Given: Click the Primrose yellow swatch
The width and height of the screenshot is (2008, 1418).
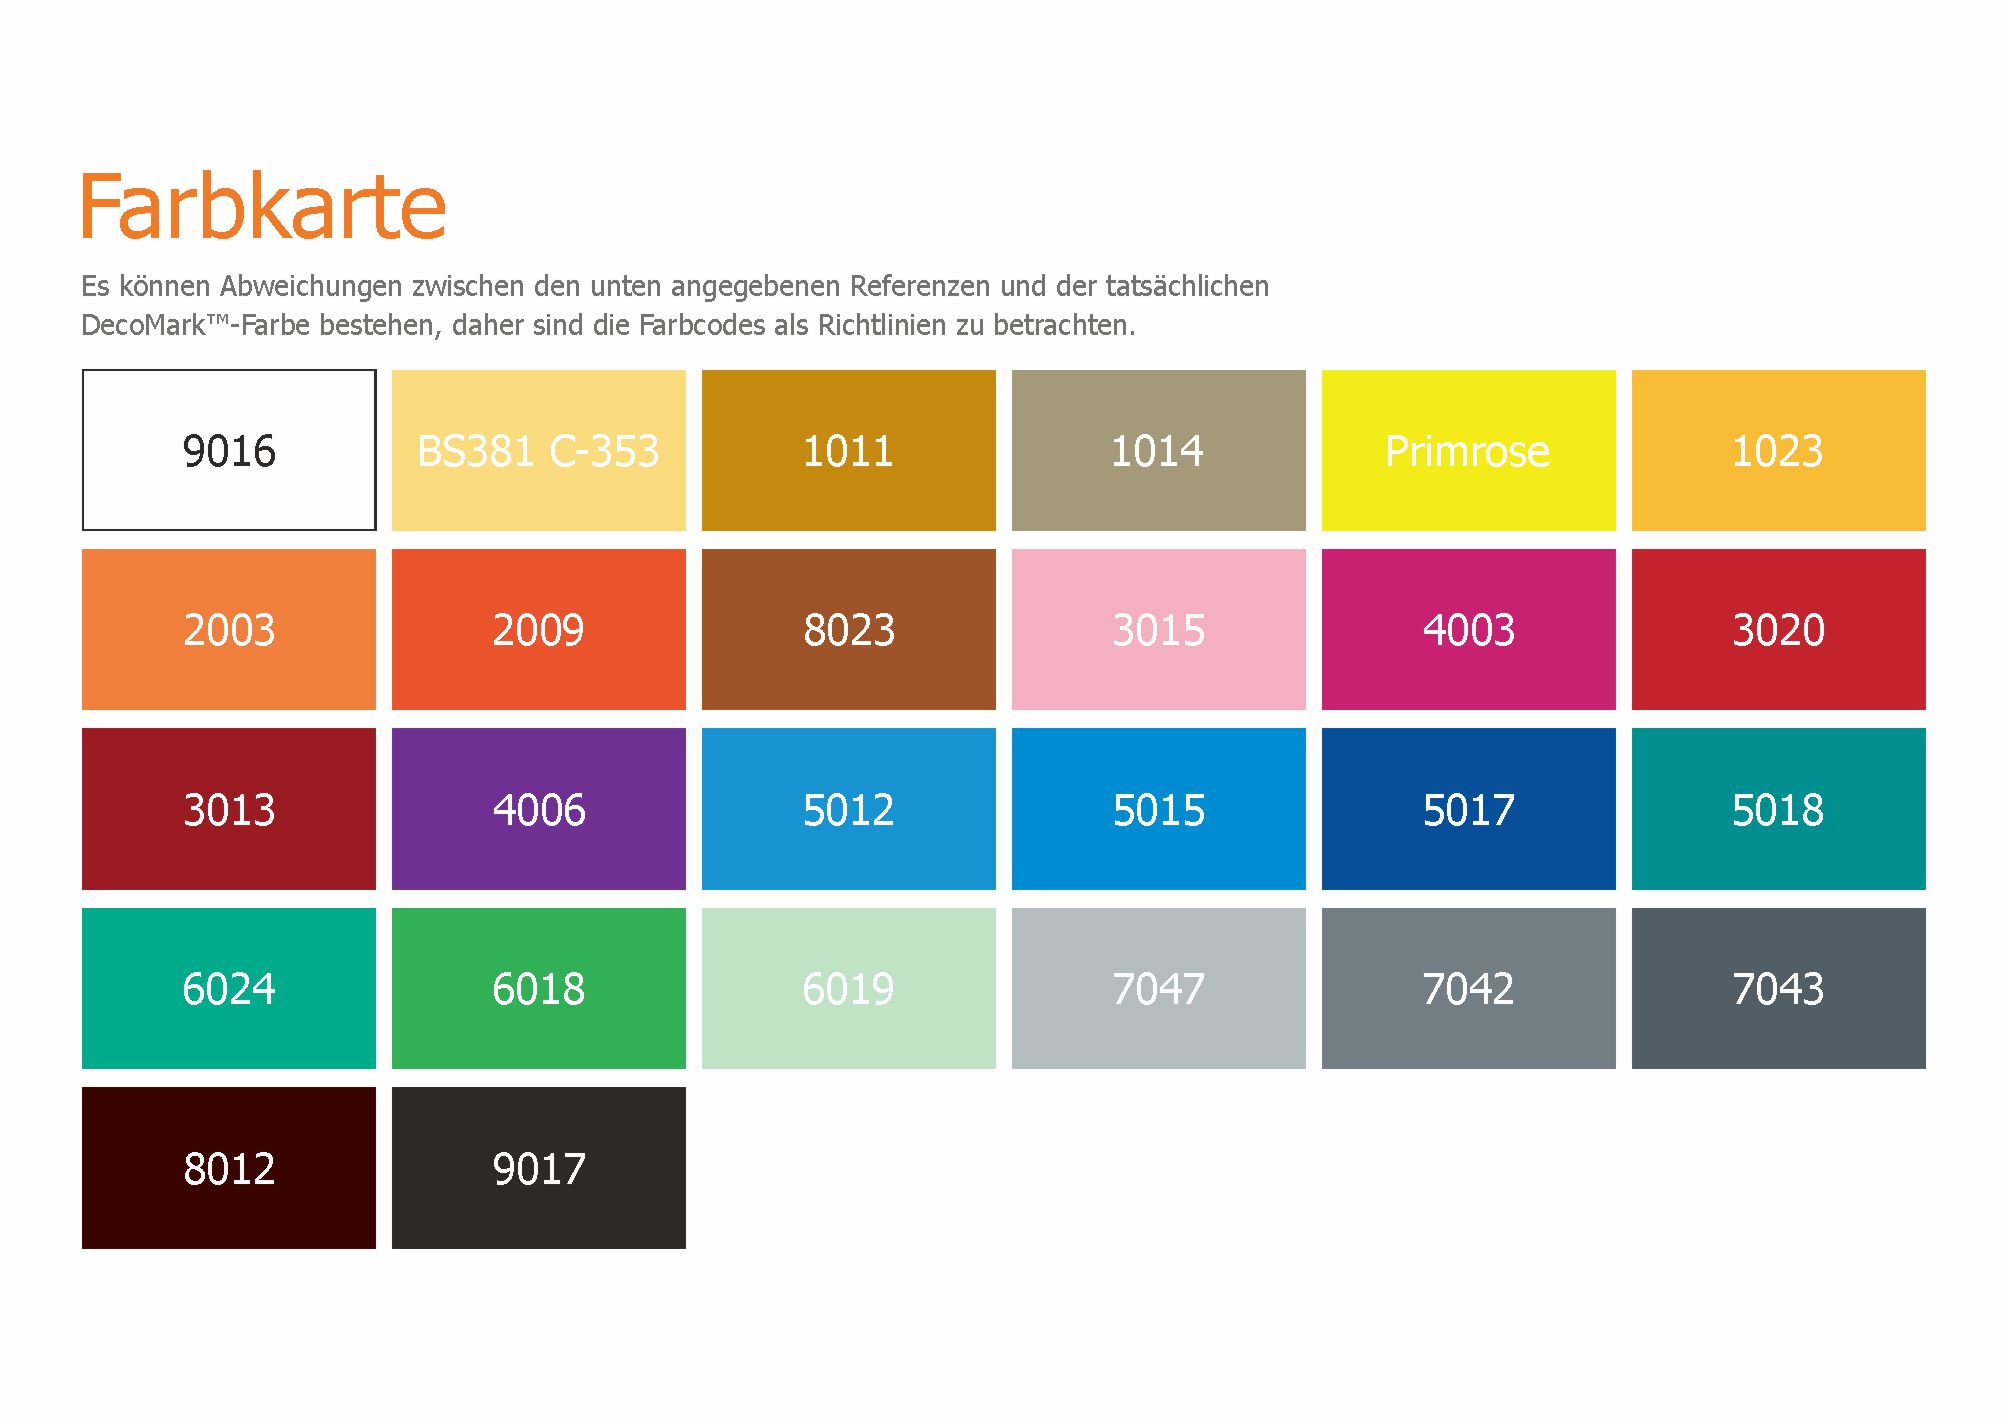Looking at the screenshot, I should point(1468,450).
